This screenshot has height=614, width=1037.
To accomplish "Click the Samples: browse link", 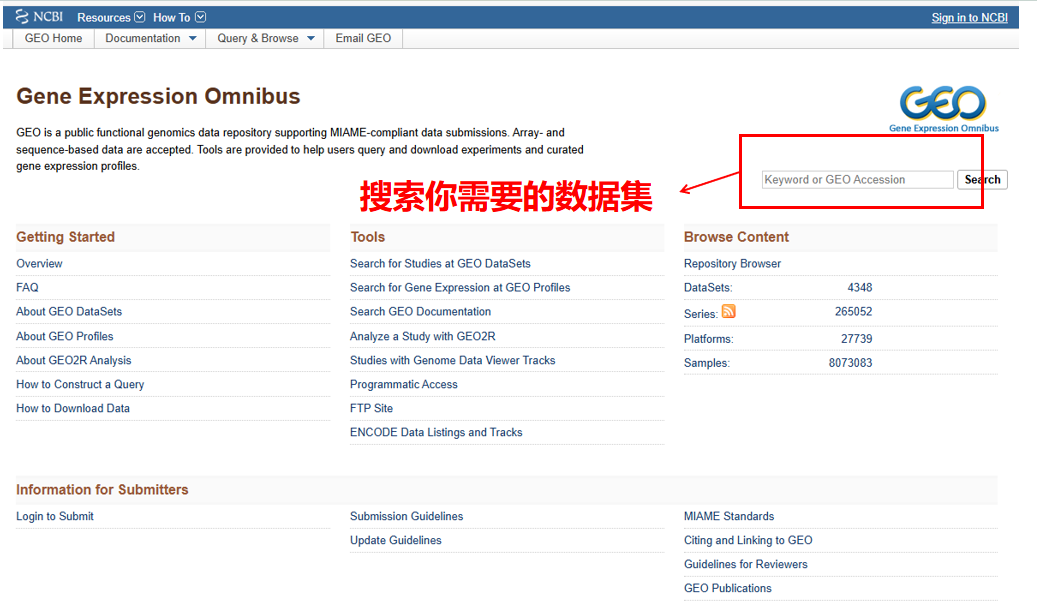I will [x=706, y=363].
